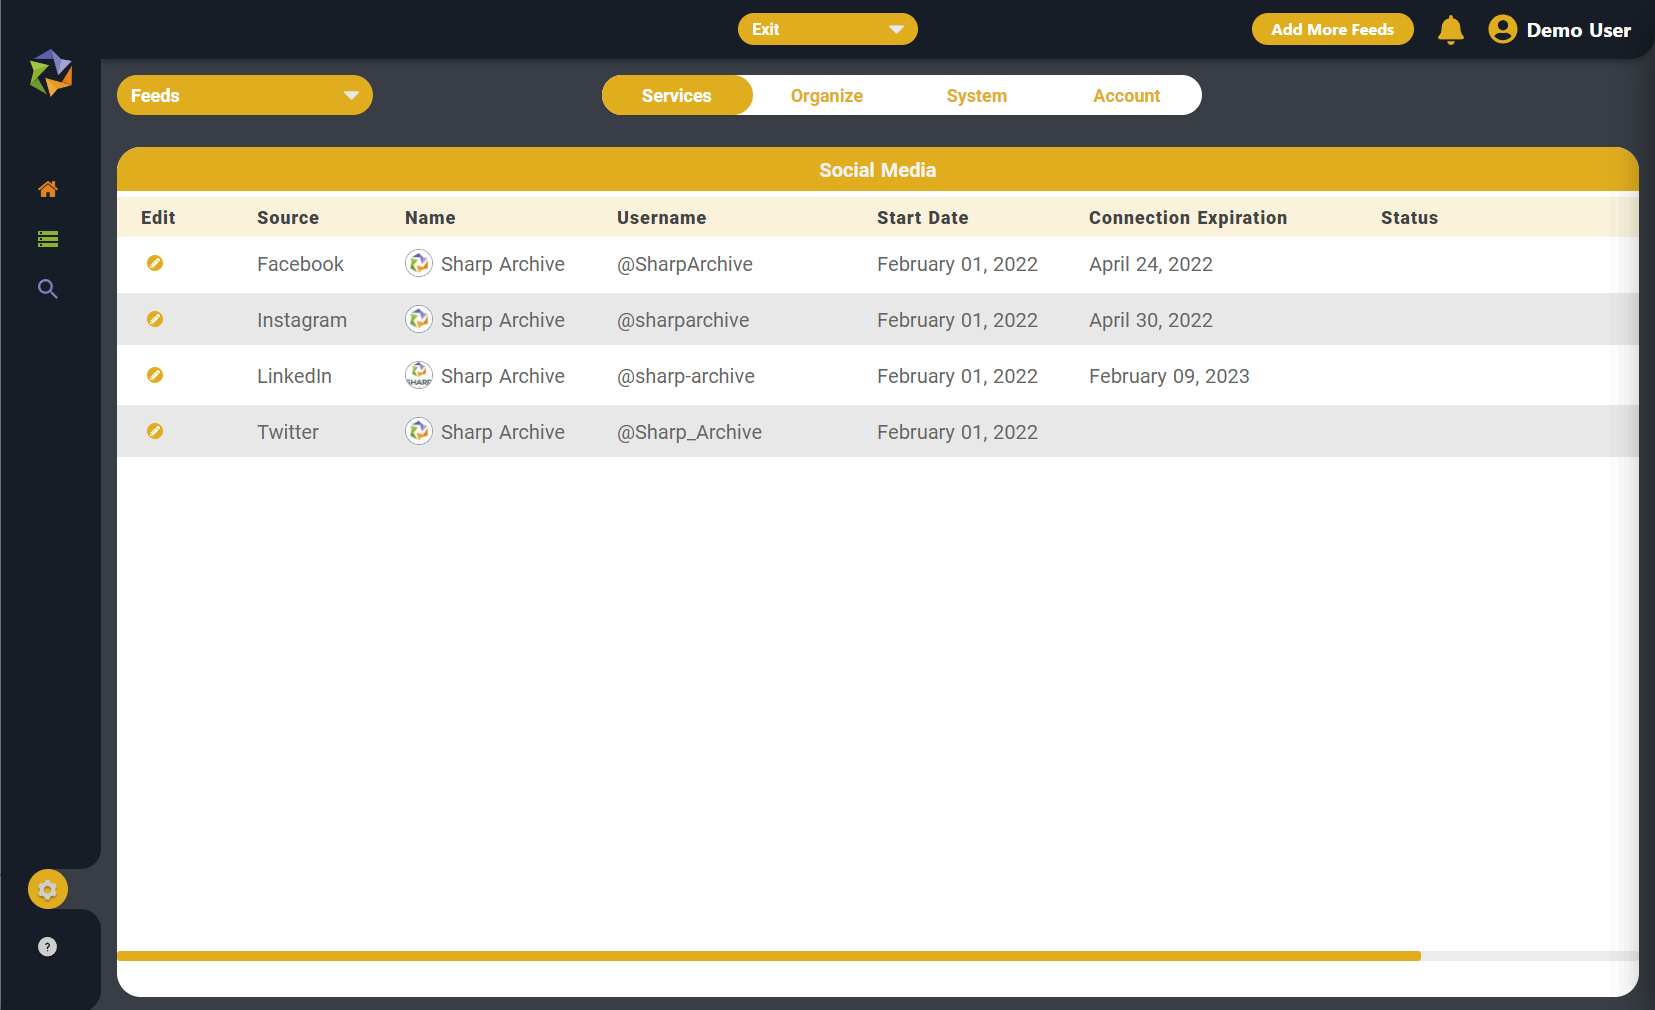Viewport: 1655px width, 1010px height.
Task: Switch to the System tab
Action: coord(977,95)
